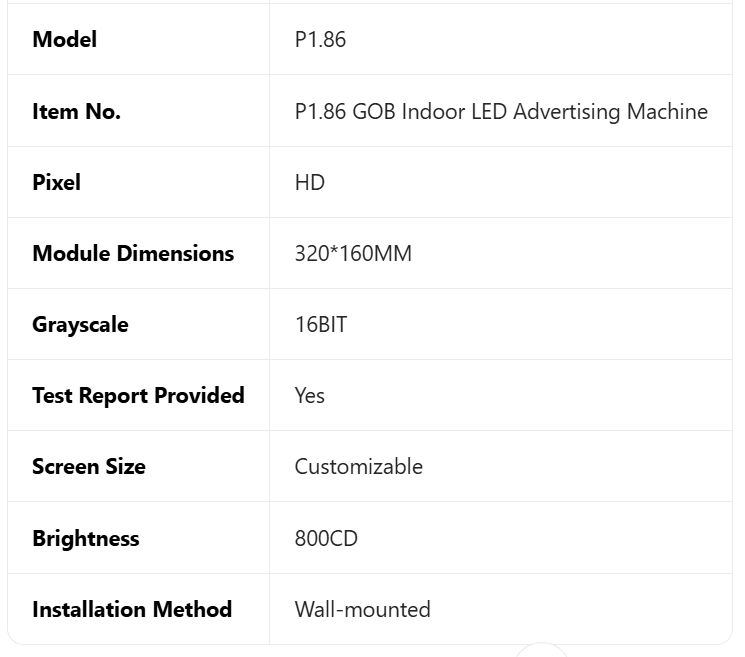Click the Pixel row label
Screen dimensions: 745x657
point(56,183)
